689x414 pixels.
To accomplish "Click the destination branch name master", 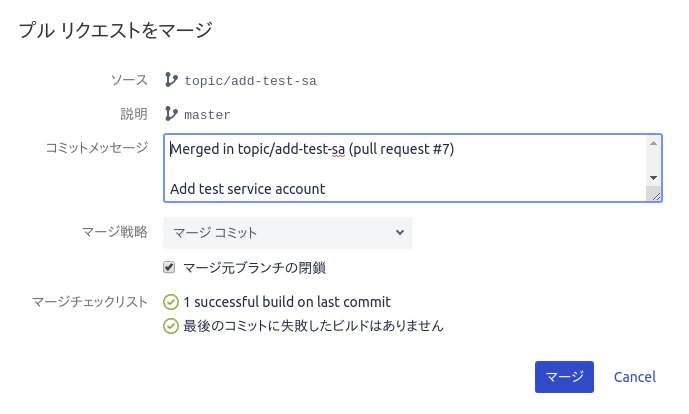I will click(x=207, y=115).
